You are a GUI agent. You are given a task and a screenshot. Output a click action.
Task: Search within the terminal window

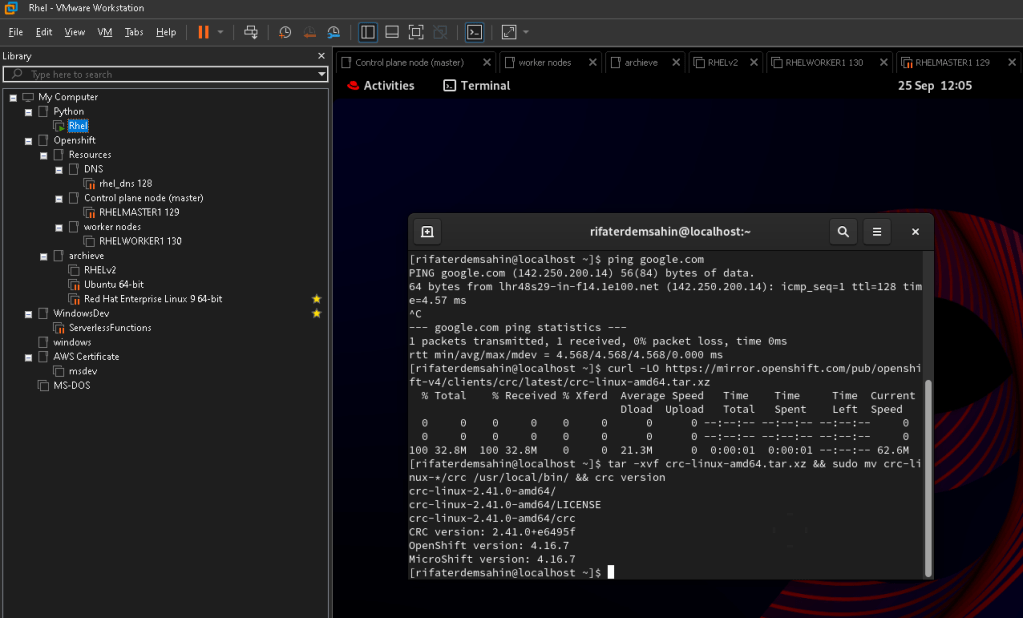pos(843,232)
